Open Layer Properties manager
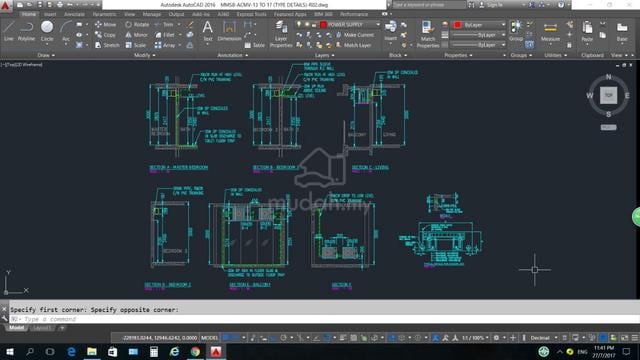The image size is (640, 360). (x=281, y=34)
